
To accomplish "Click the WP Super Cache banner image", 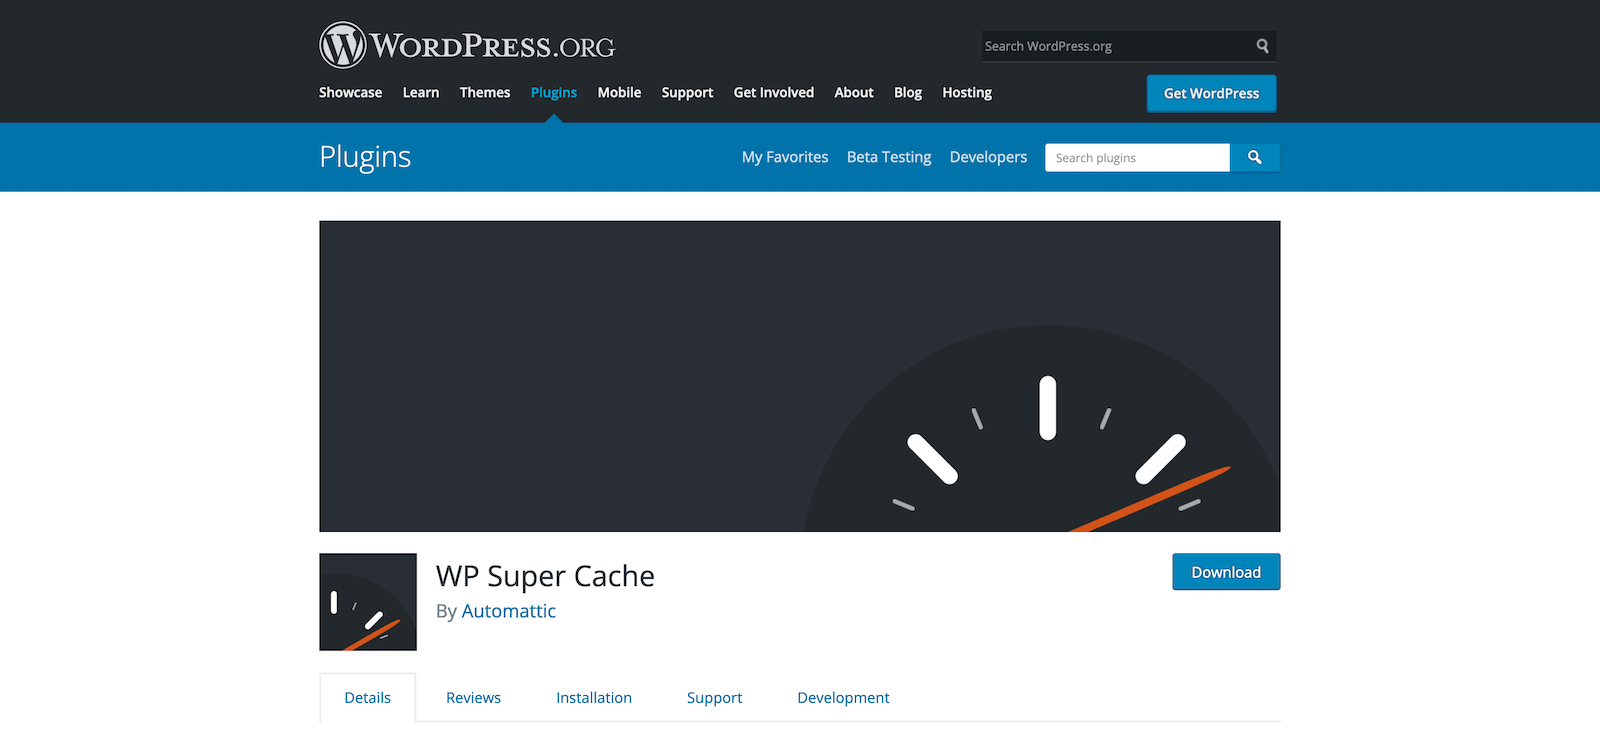I will (800, 376).
